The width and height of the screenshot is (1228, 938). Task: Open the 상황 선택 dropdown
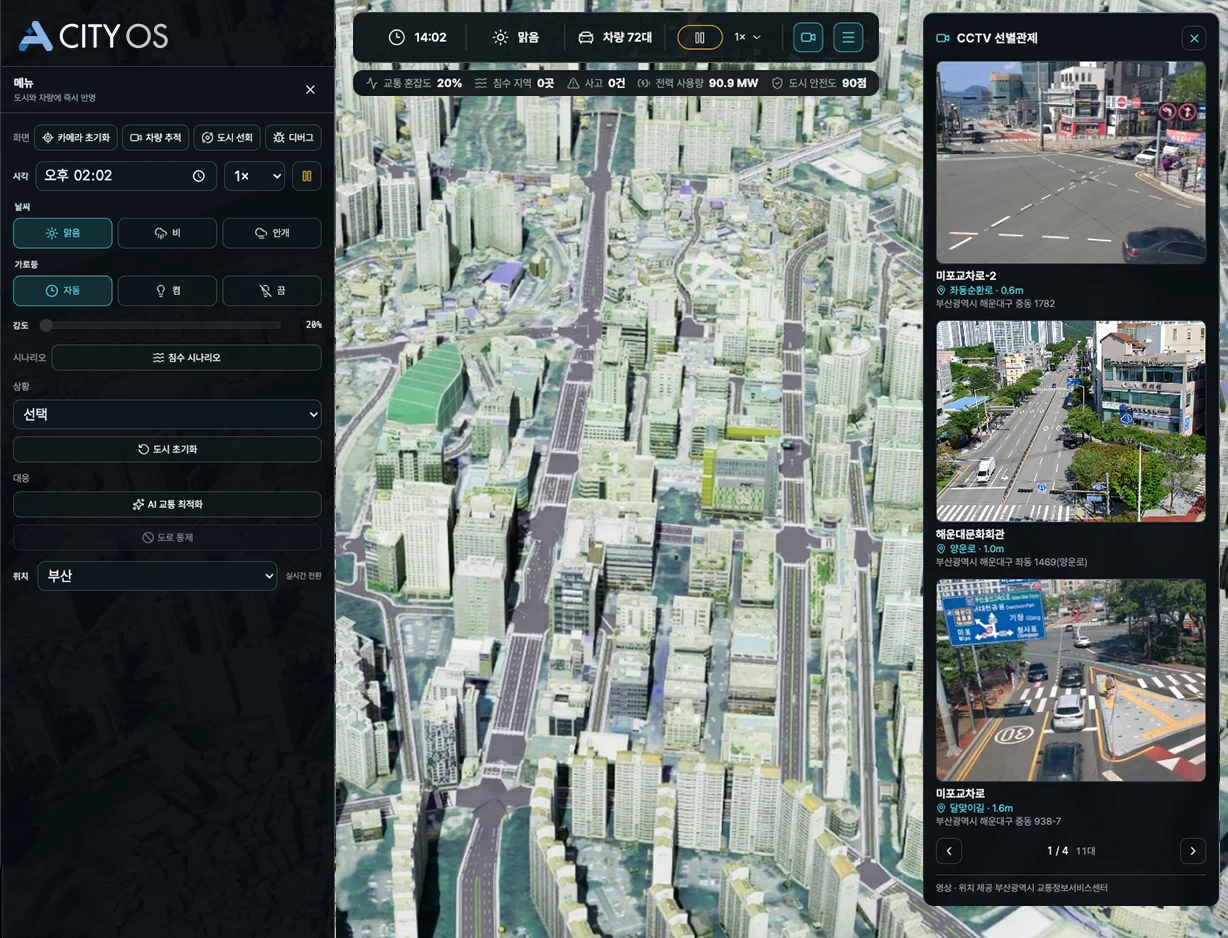(167, 414)
